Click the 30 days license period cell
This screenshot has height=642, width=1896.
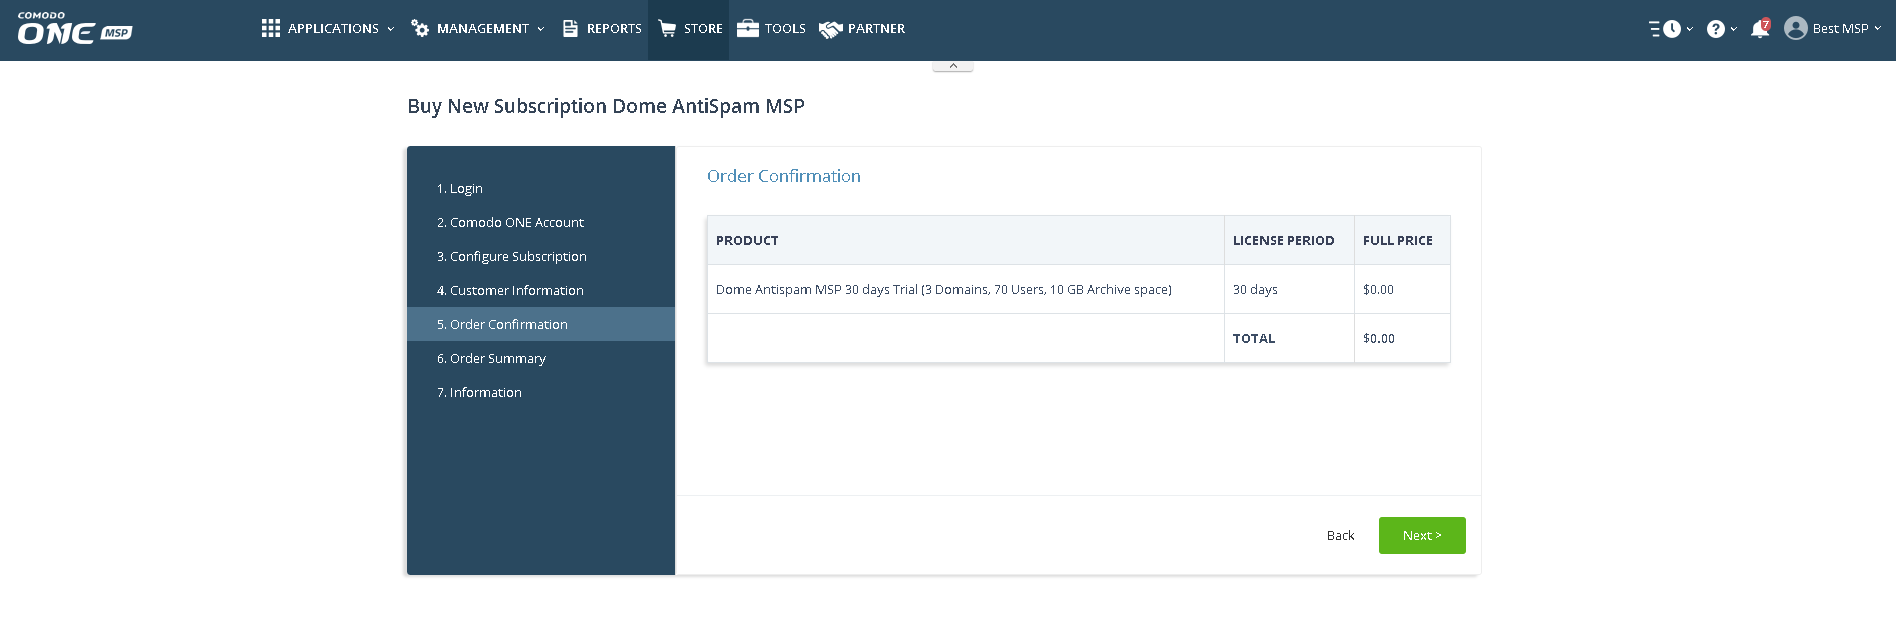[1289, 289]
